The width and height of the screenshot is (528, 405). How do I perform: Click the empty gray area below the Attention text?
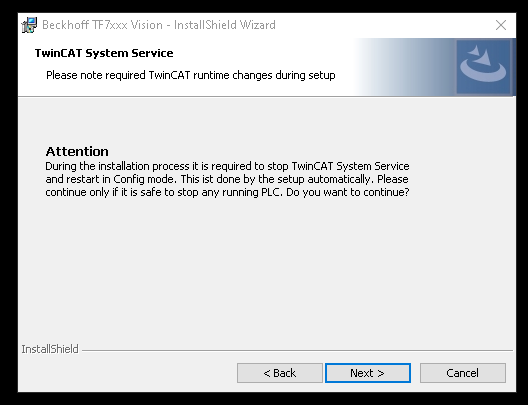click(266, 269)
